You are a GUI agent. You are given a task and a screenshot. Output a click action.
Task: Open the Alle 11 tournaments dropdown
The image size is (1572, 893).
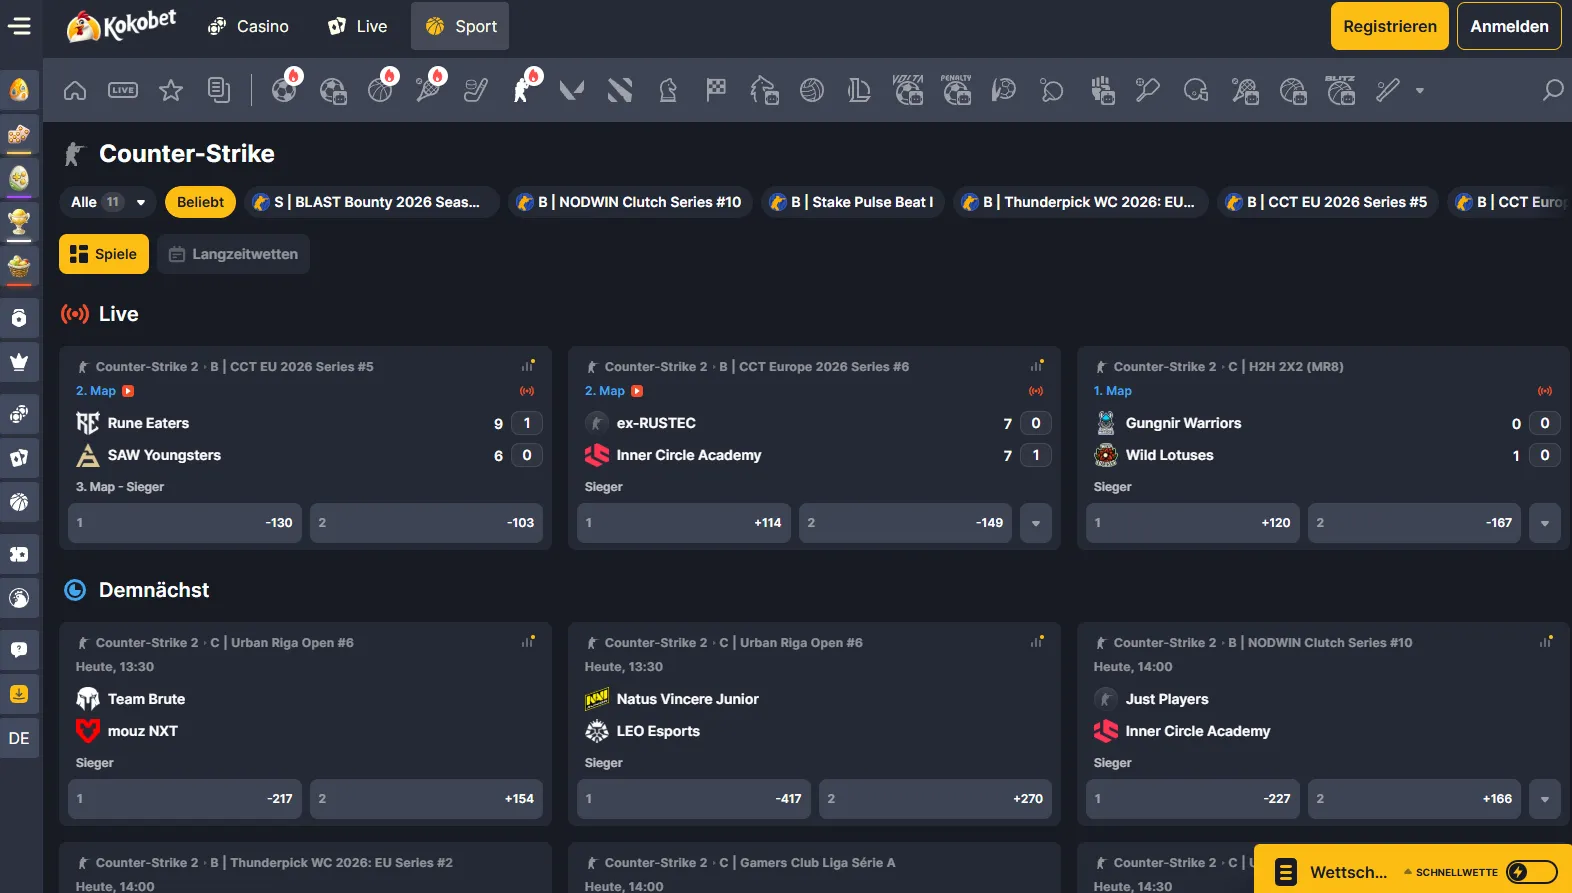[x=108, y=202]
